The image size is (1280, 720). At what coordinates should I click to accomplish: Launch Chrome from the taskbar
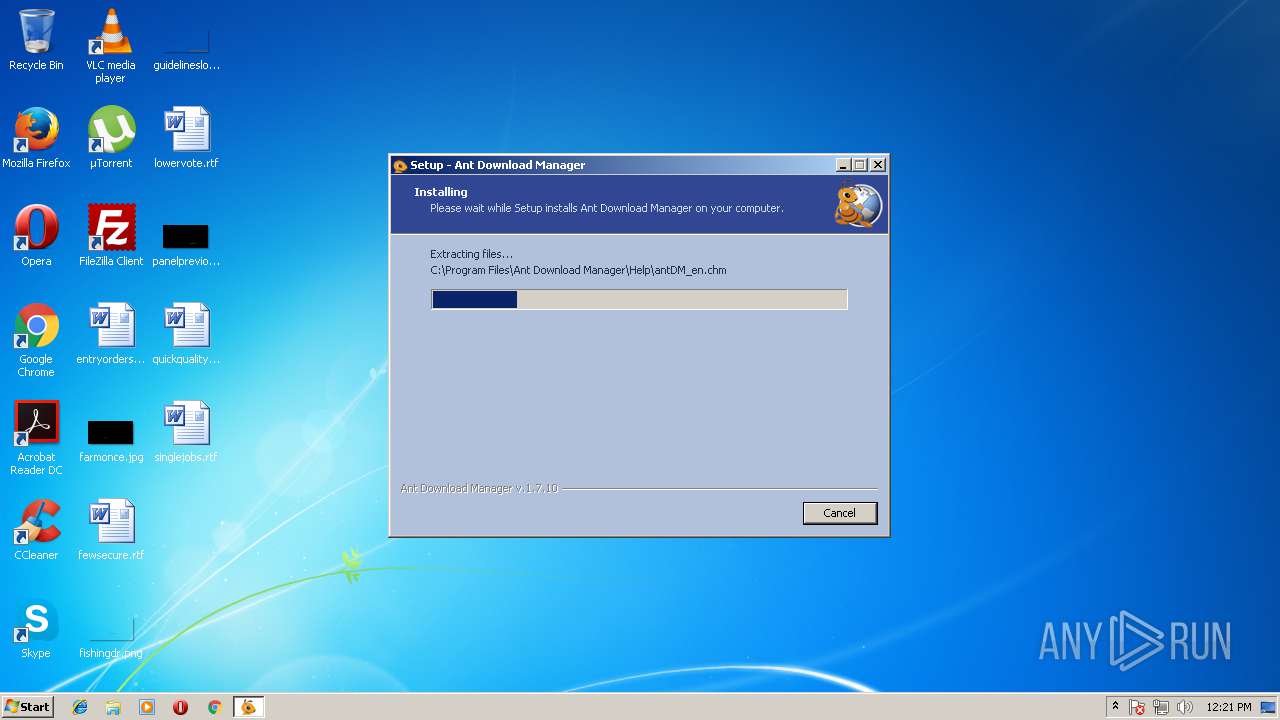coord(214,707)
